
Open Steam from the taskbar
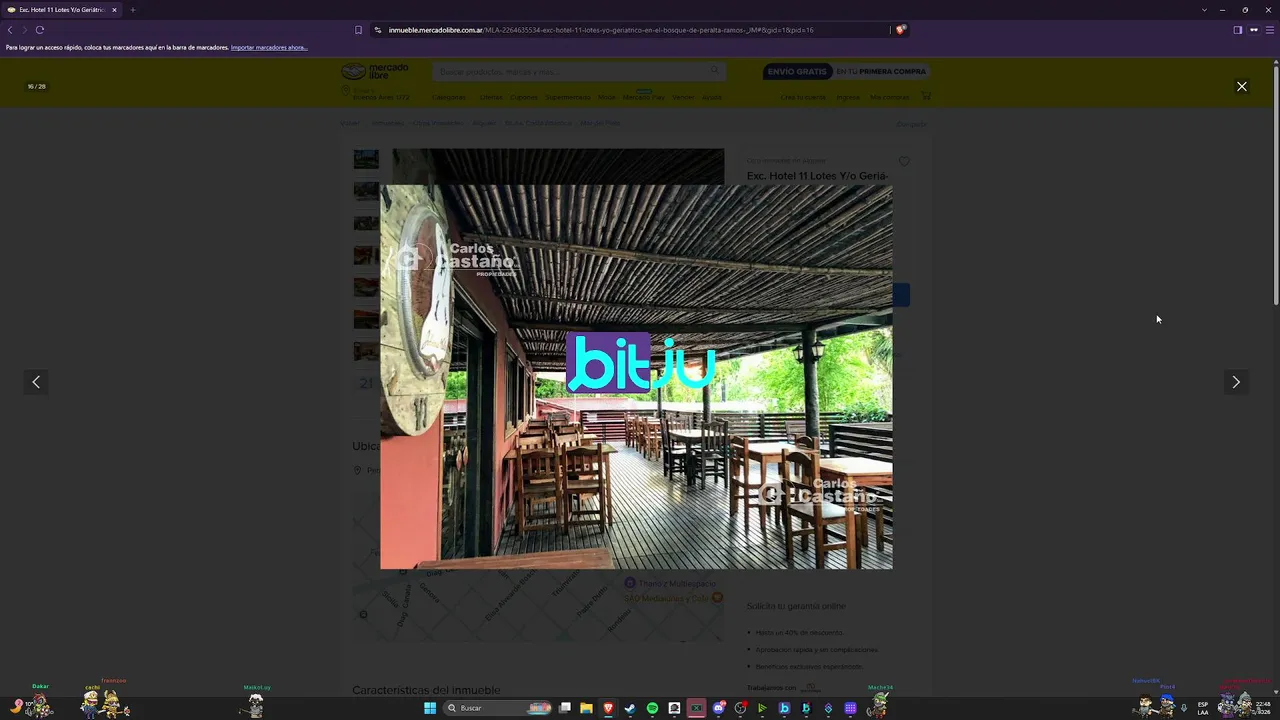pos(630,708)
